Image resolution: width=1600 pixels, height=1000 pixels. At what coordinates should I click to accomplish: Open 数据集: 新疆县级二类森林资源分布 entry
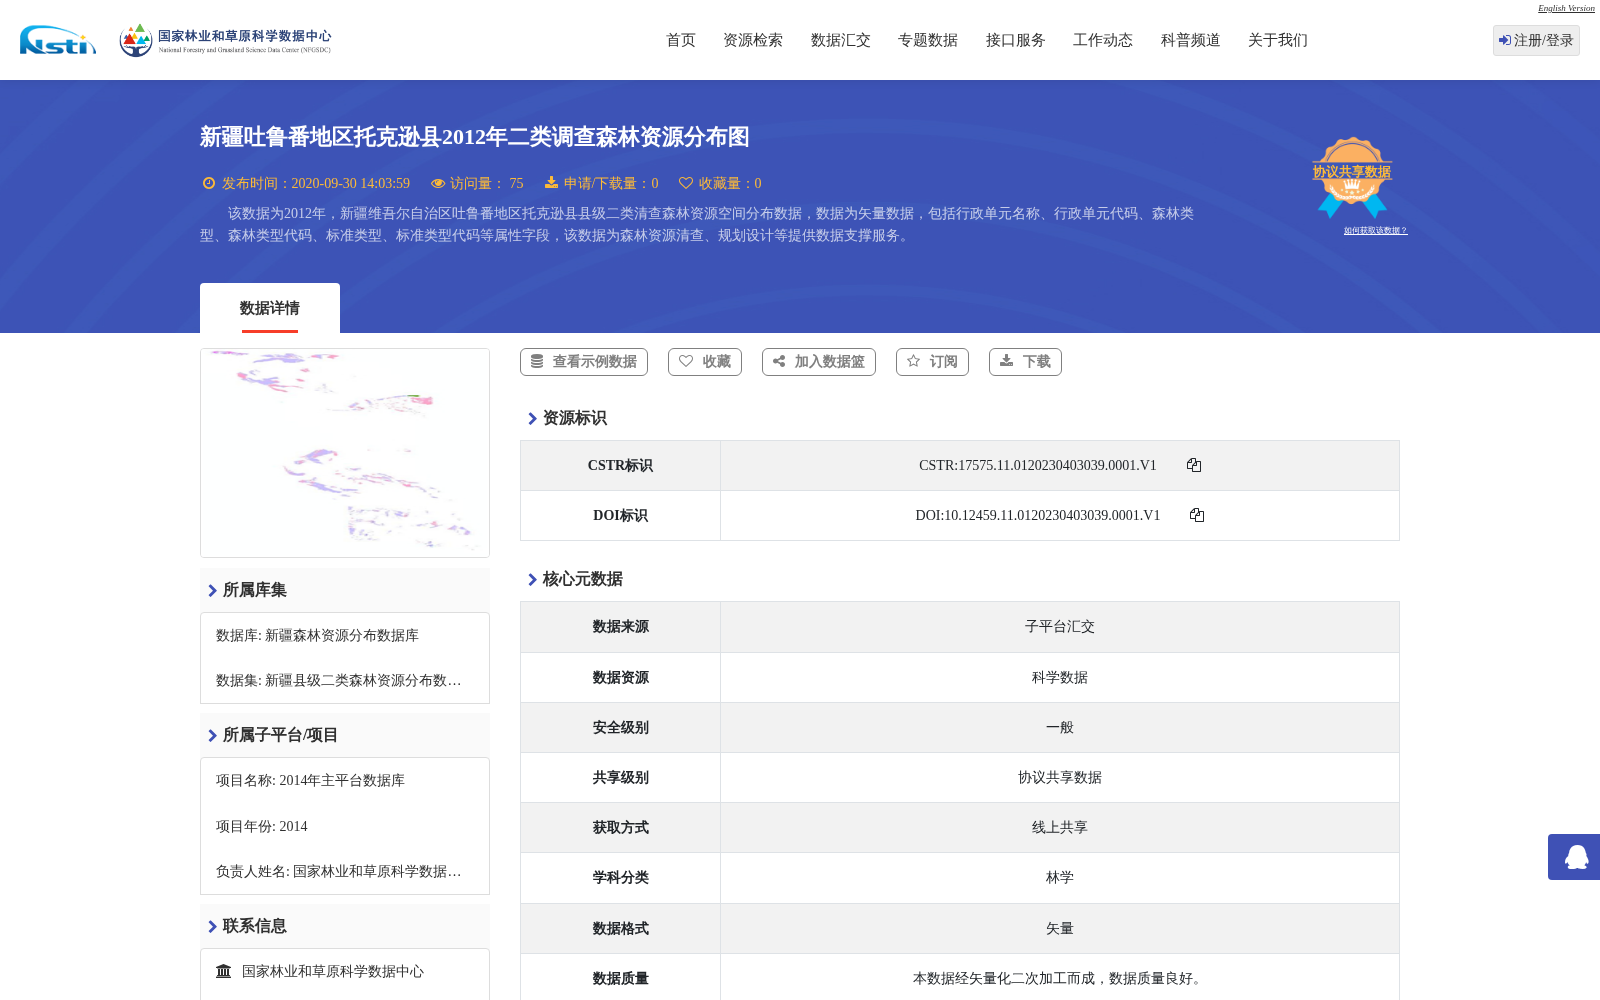pos(339,680)
